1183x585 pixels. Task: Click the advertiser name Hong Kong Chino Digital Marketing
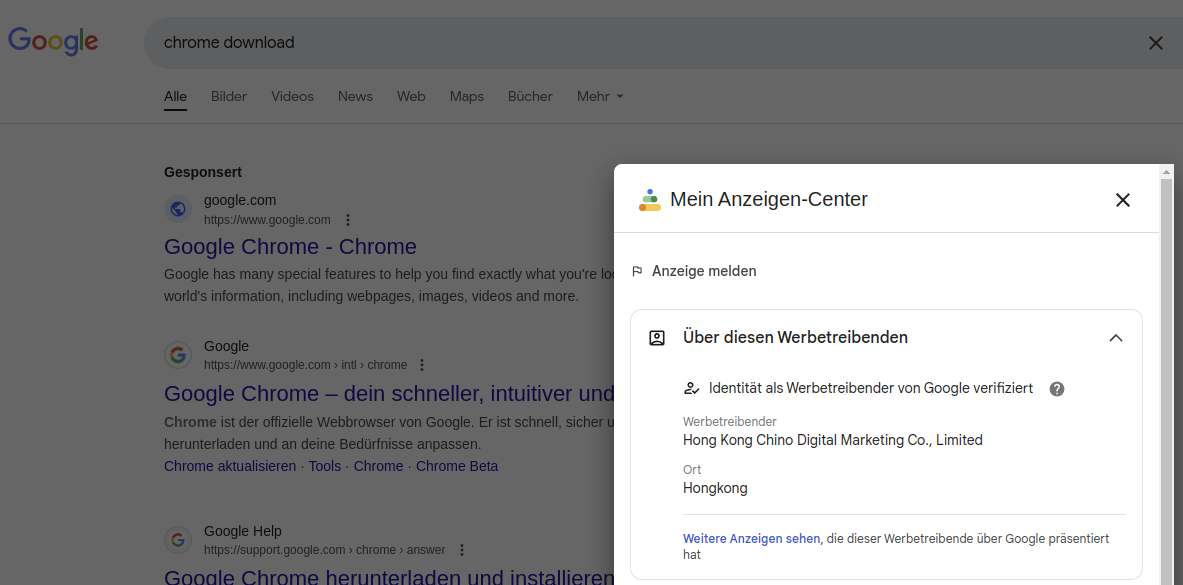click(x=833, y=440)
